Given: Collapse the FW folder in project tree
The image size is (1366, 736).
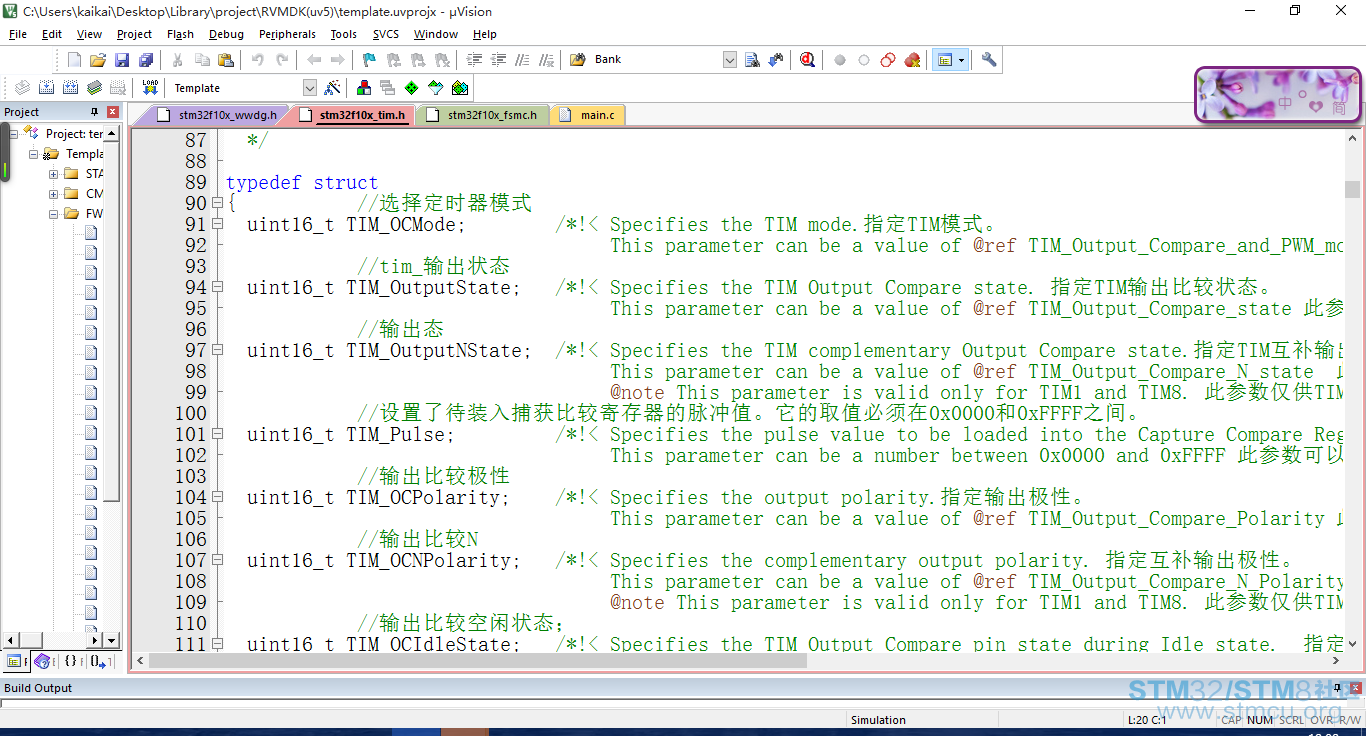Looking at the screenshot, I should tap(54, 214).
